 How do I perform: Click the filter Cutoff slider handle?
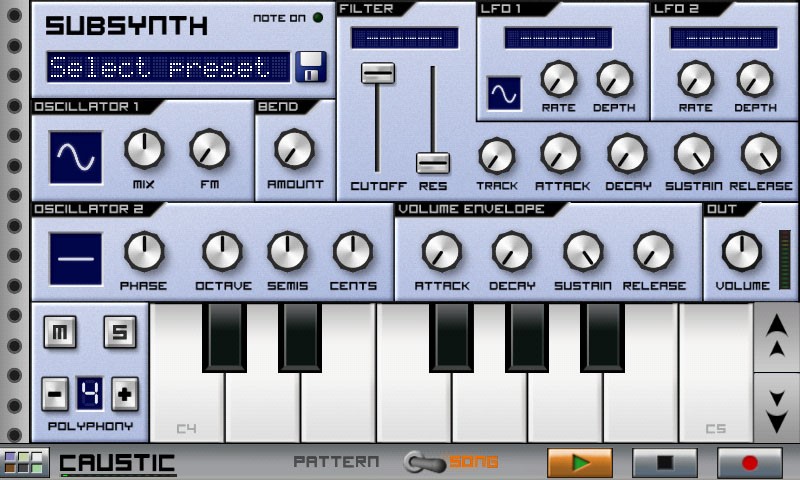click(x=378, y=73)
